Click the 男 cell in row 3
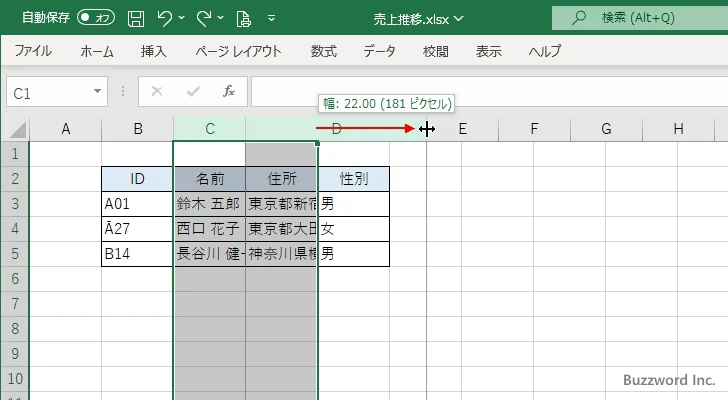This screenshot has height=400, width=728. pyautogui.click(x=354, y=204)
